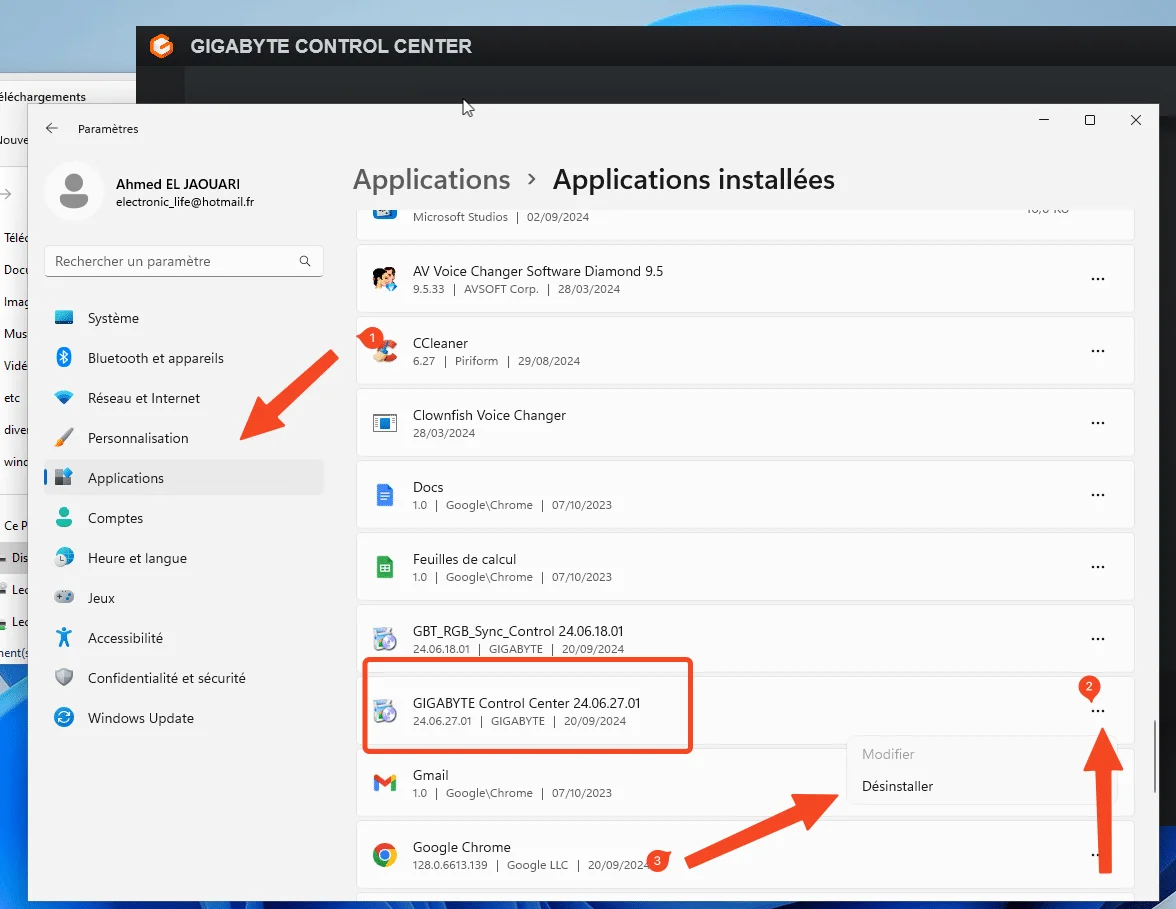
Task: Choose Désinstaller from the context menu
Action: (x=897, y=786)
